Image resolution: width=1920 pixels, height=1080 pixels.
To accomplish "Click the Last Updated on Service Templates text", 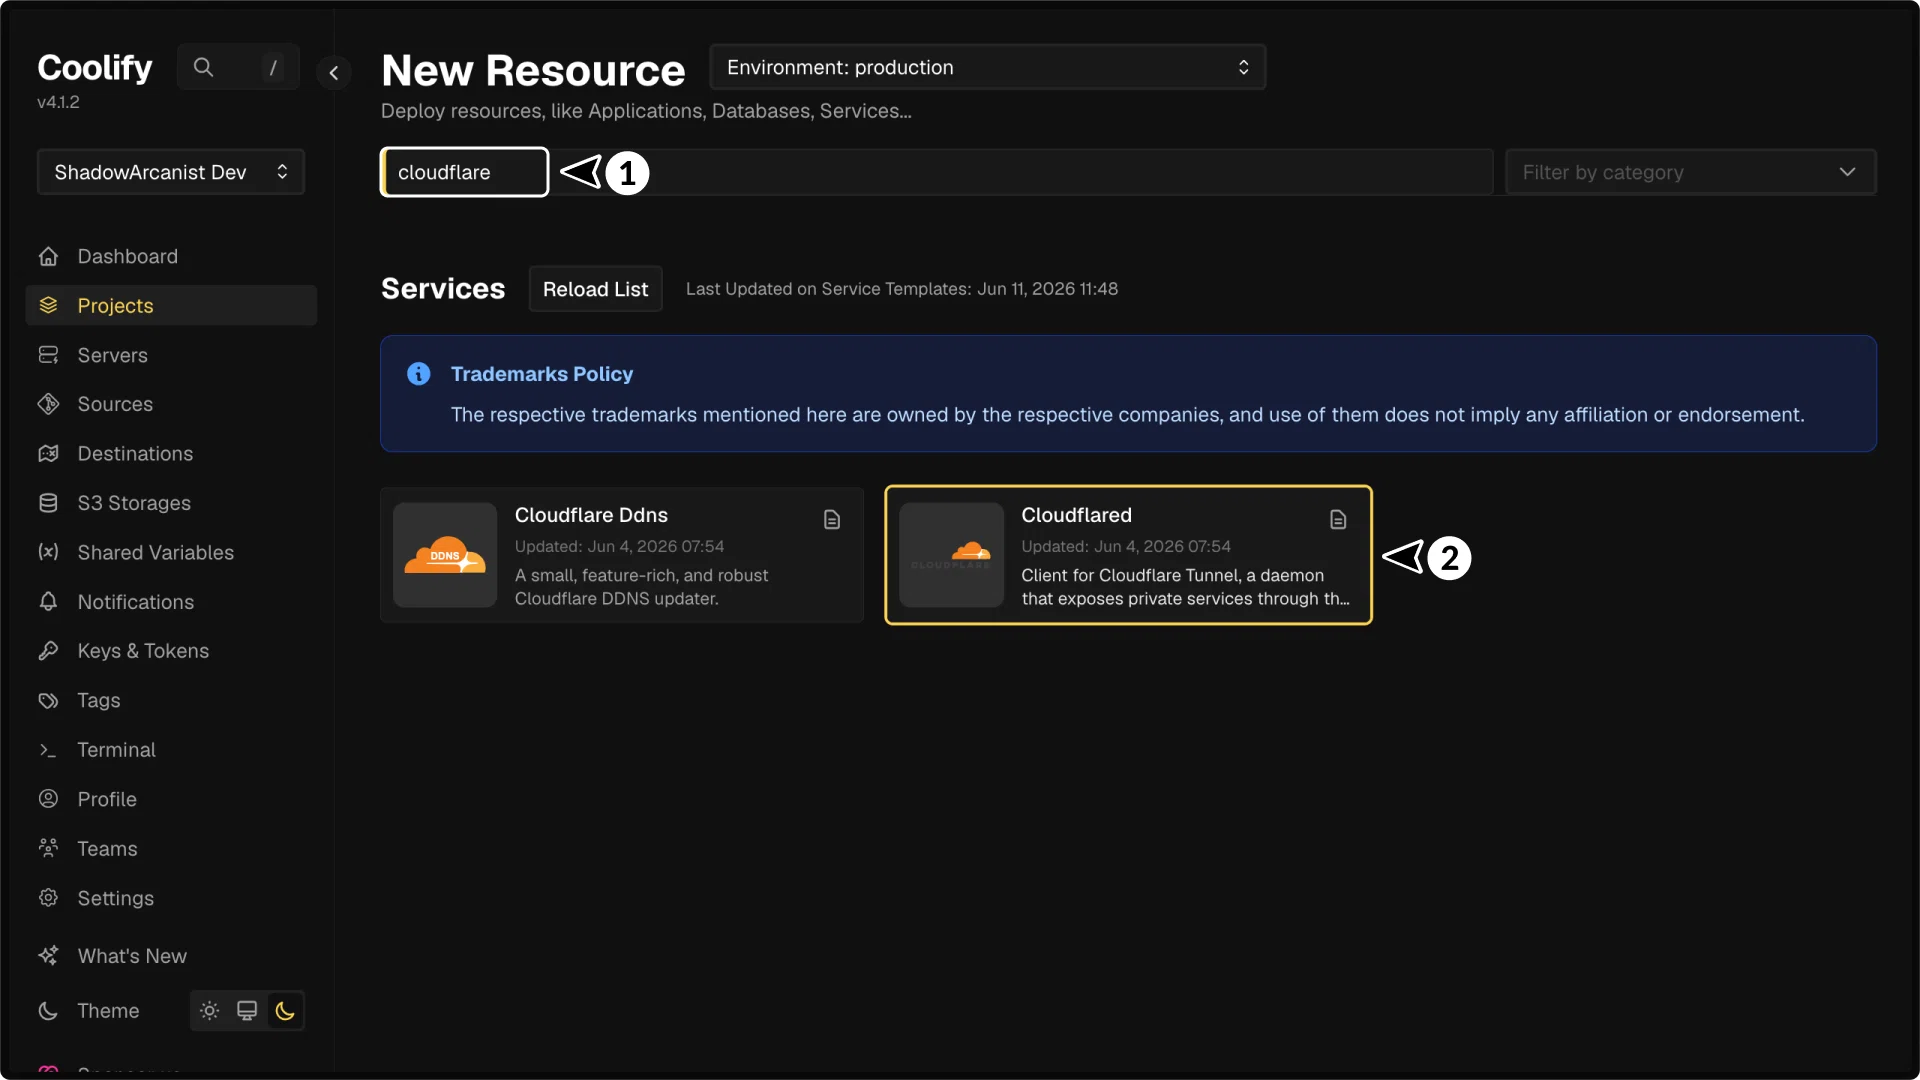I will point(902,289).
